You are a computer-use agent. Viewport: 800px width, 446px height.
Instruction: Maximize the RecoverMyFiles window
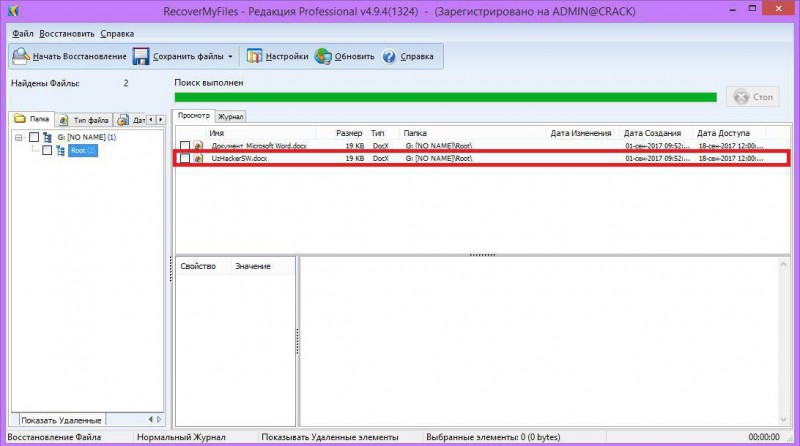pos(752,9)
